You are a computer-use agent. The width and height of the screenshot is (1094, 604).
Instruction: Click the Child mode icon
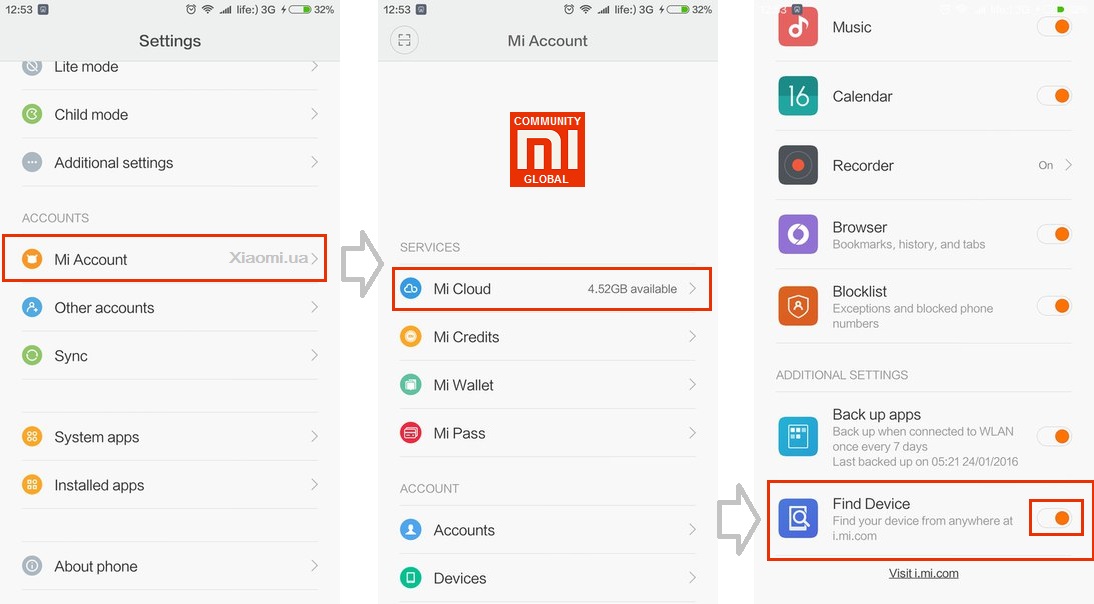coord(32,114)
